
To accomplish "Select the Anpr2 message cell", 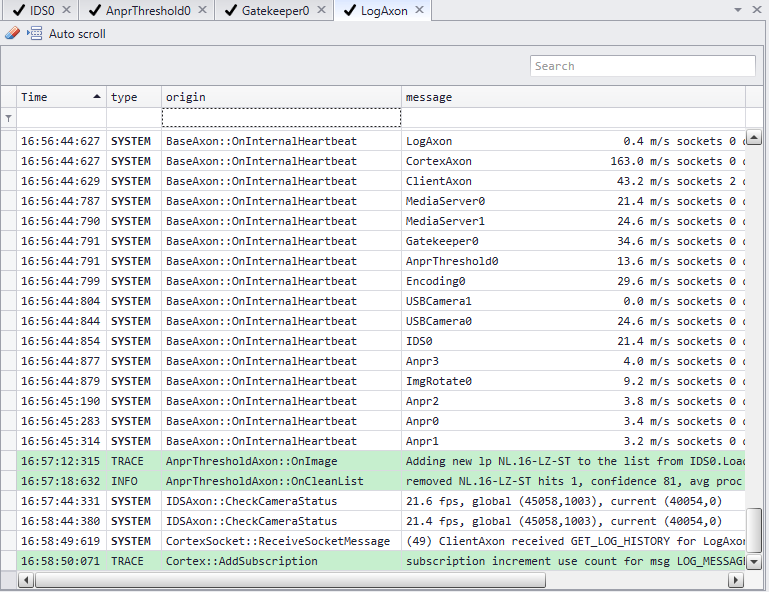I will (x=573, y=401).
